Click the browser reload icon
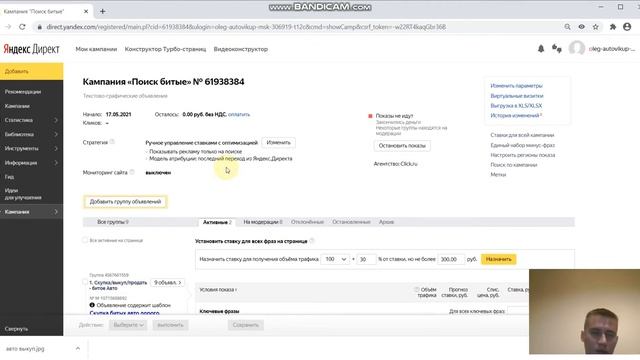 click(x=22, y=27)
